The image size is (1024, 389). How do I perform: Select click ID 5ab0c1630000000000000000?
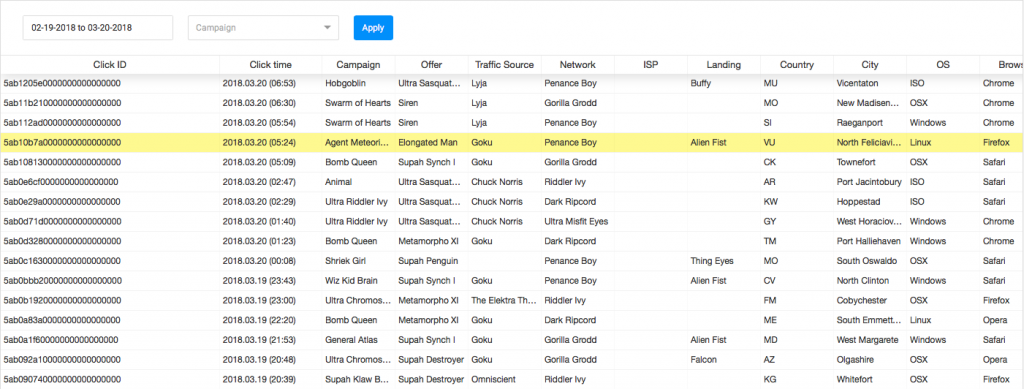pyautogui.click(x=62, y=261)
